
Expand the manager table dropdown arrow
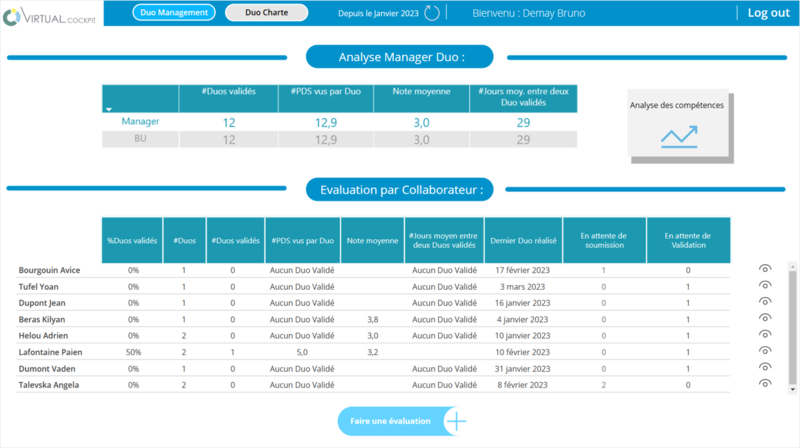coord(108,107)
